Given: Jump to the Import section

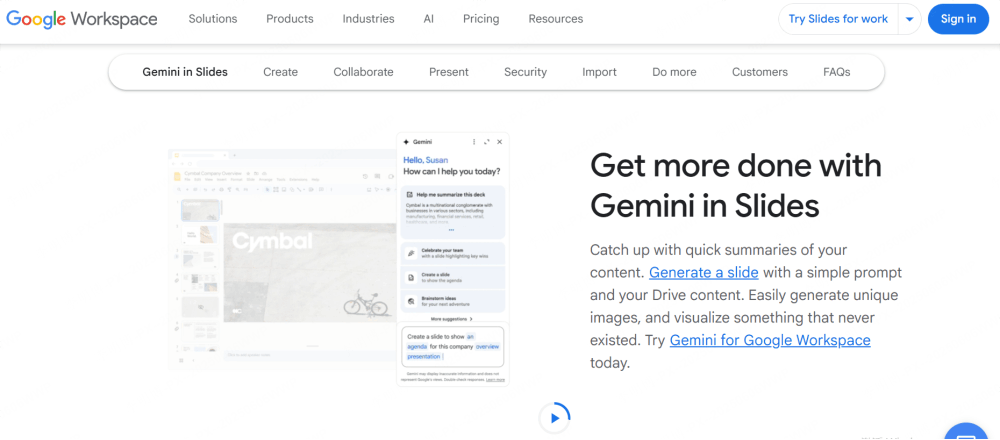Looking at the screenshot, I should pos(599,72).
